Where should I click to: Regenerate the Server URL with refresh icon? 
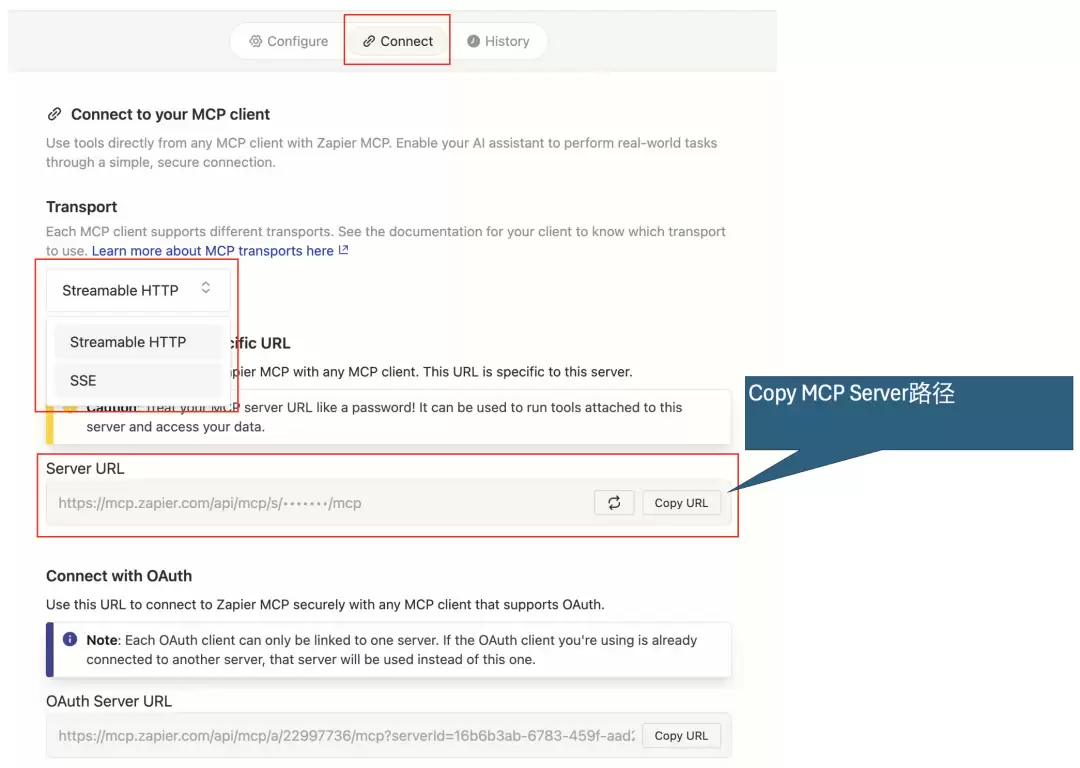[x=614, y=503]
